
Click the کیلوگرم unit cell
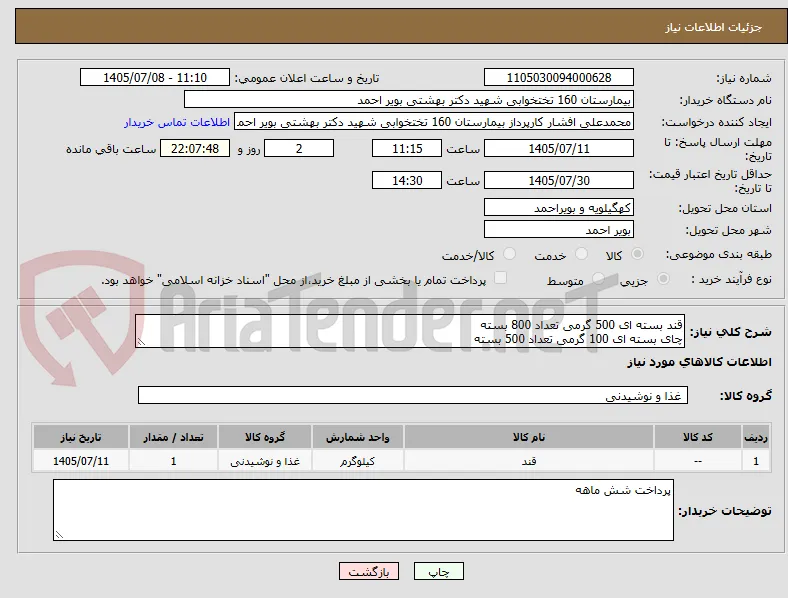click(x=357, y=461)
